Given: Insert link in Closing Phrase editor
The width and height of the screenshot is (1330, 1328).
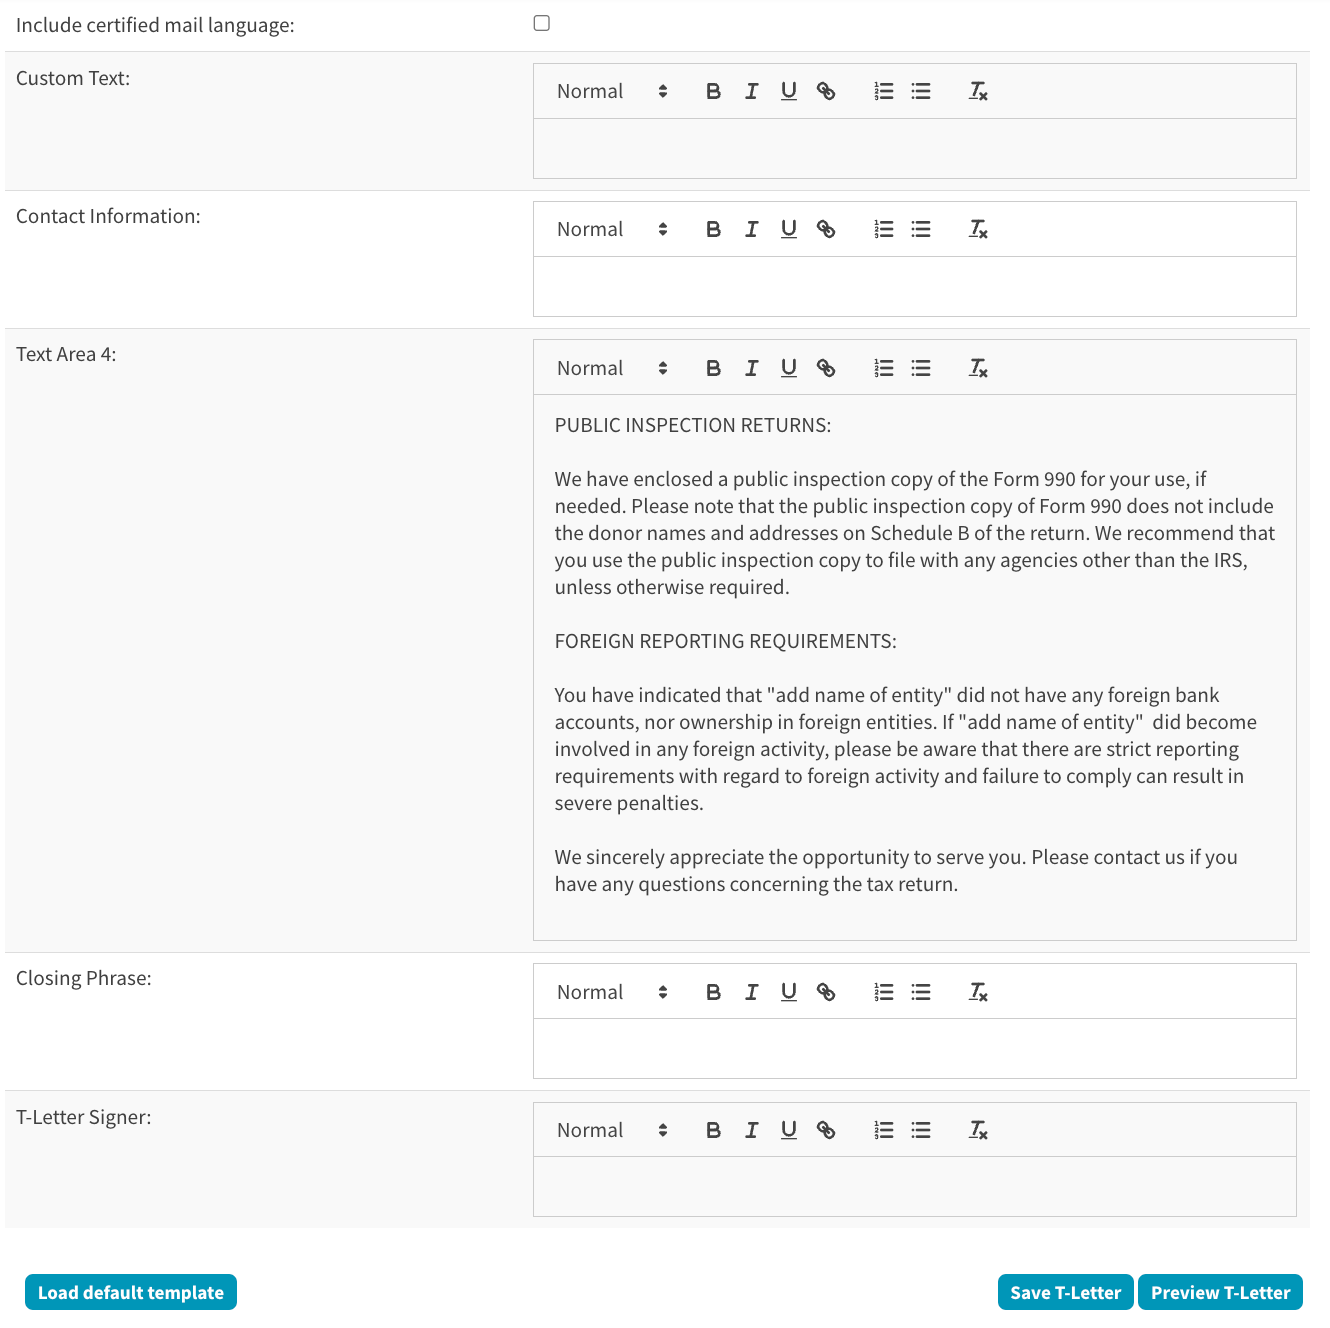Looking at the screenshot, I should 826,992.
